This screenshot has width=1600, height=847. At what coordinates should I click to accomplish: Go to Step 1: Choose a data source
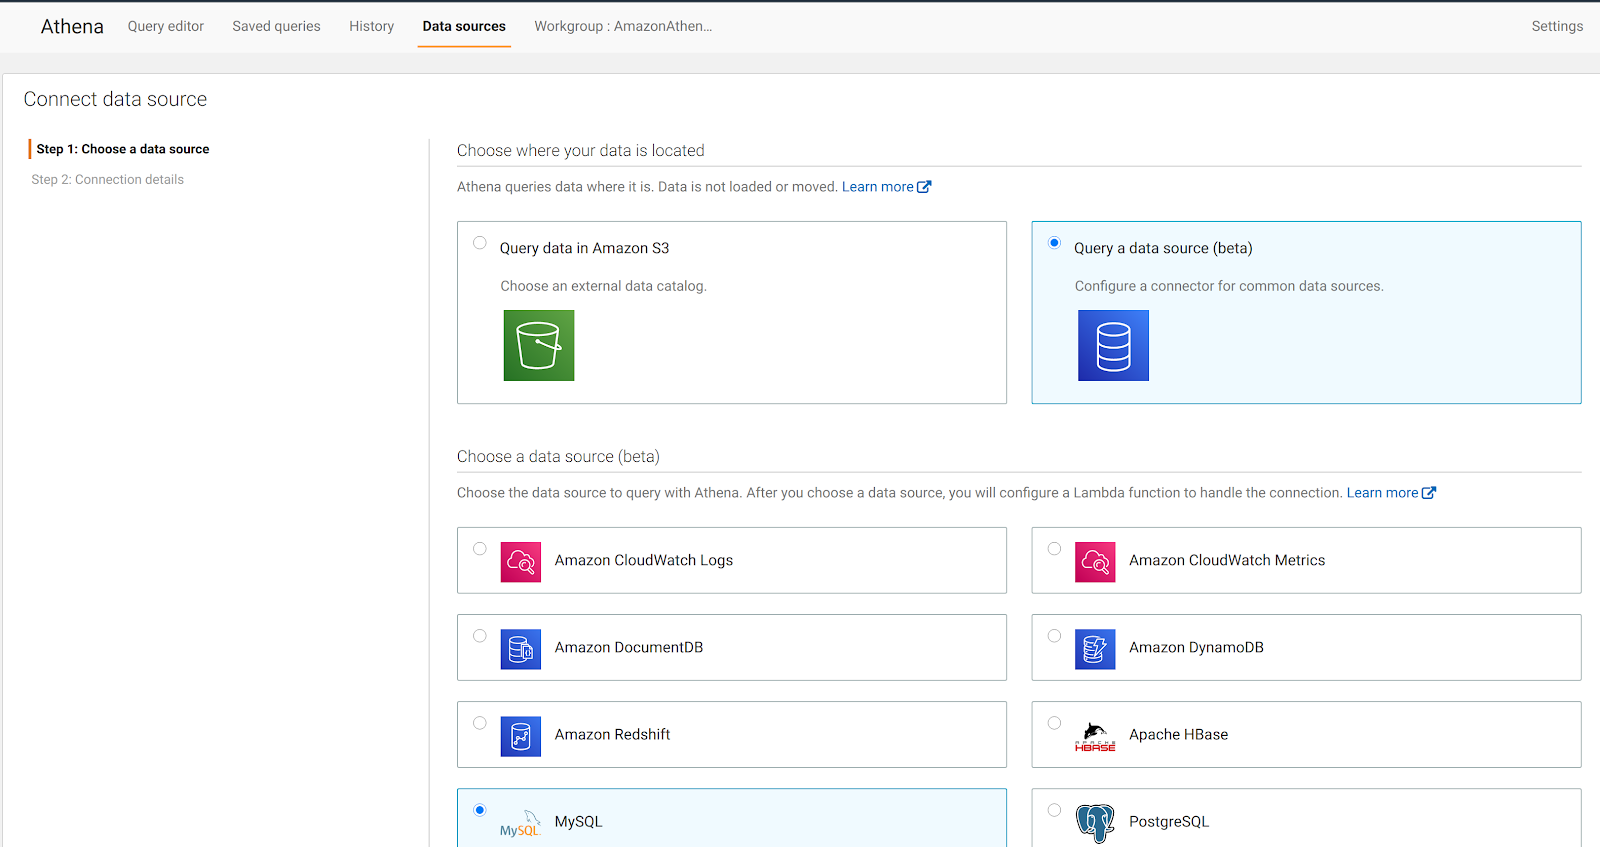coord(123,149)
